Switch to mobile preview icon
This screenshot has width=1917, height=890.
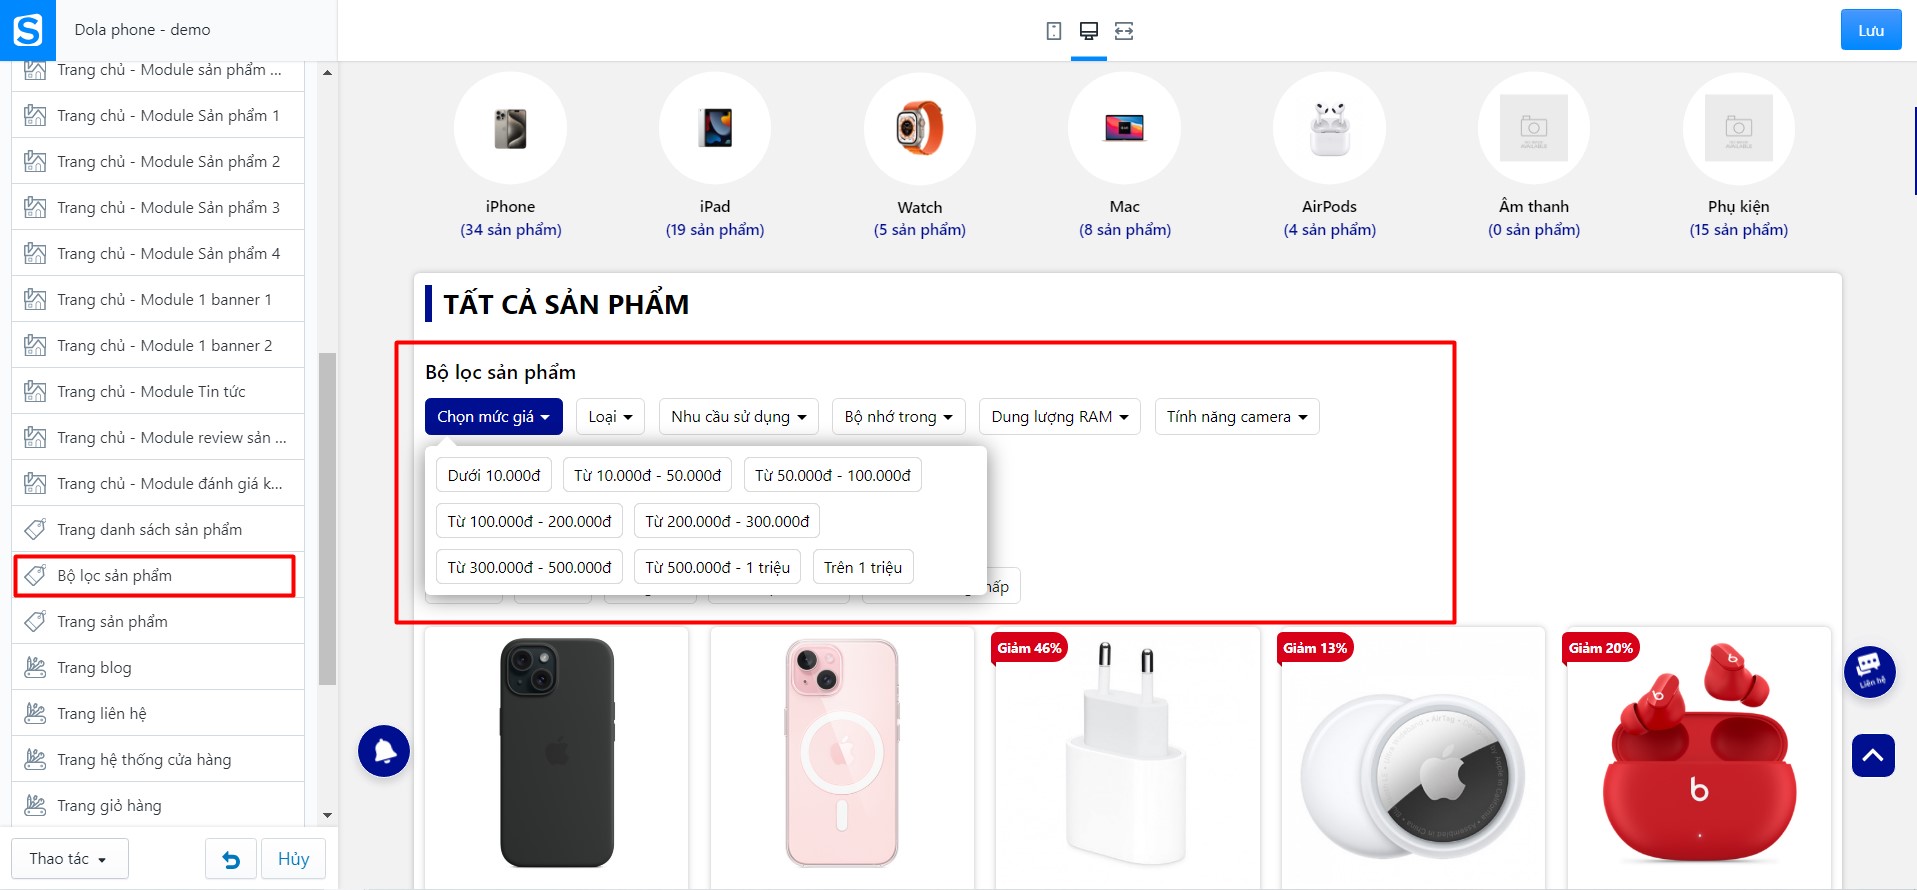pyautogui.click(x=1053, y=31)
